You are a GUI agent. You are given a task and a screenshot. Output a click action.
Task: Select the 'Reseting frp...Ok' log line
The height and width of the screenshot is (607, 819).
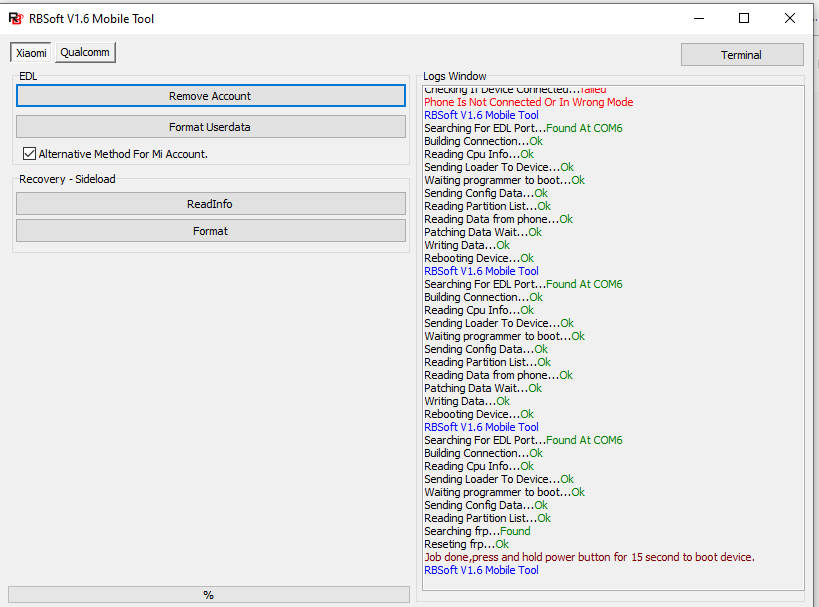466,544
